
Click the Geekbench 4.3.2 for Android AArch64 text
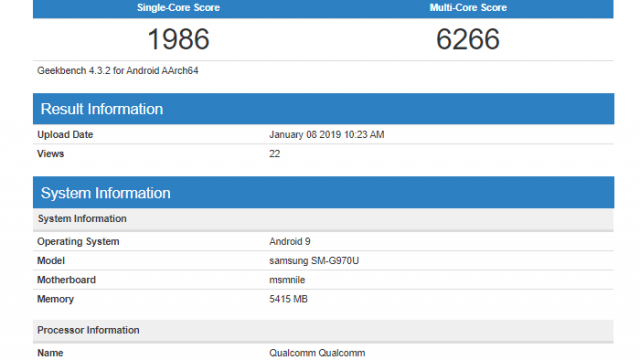click(x=118, y=71)
